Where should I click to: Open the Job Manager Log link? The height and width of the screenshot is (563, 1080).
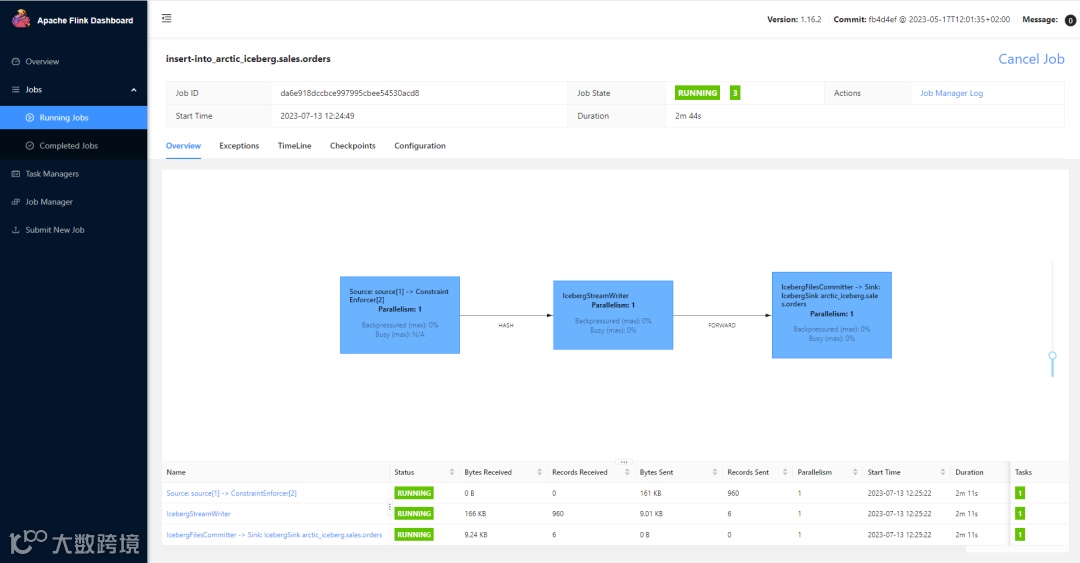(951, 93)
